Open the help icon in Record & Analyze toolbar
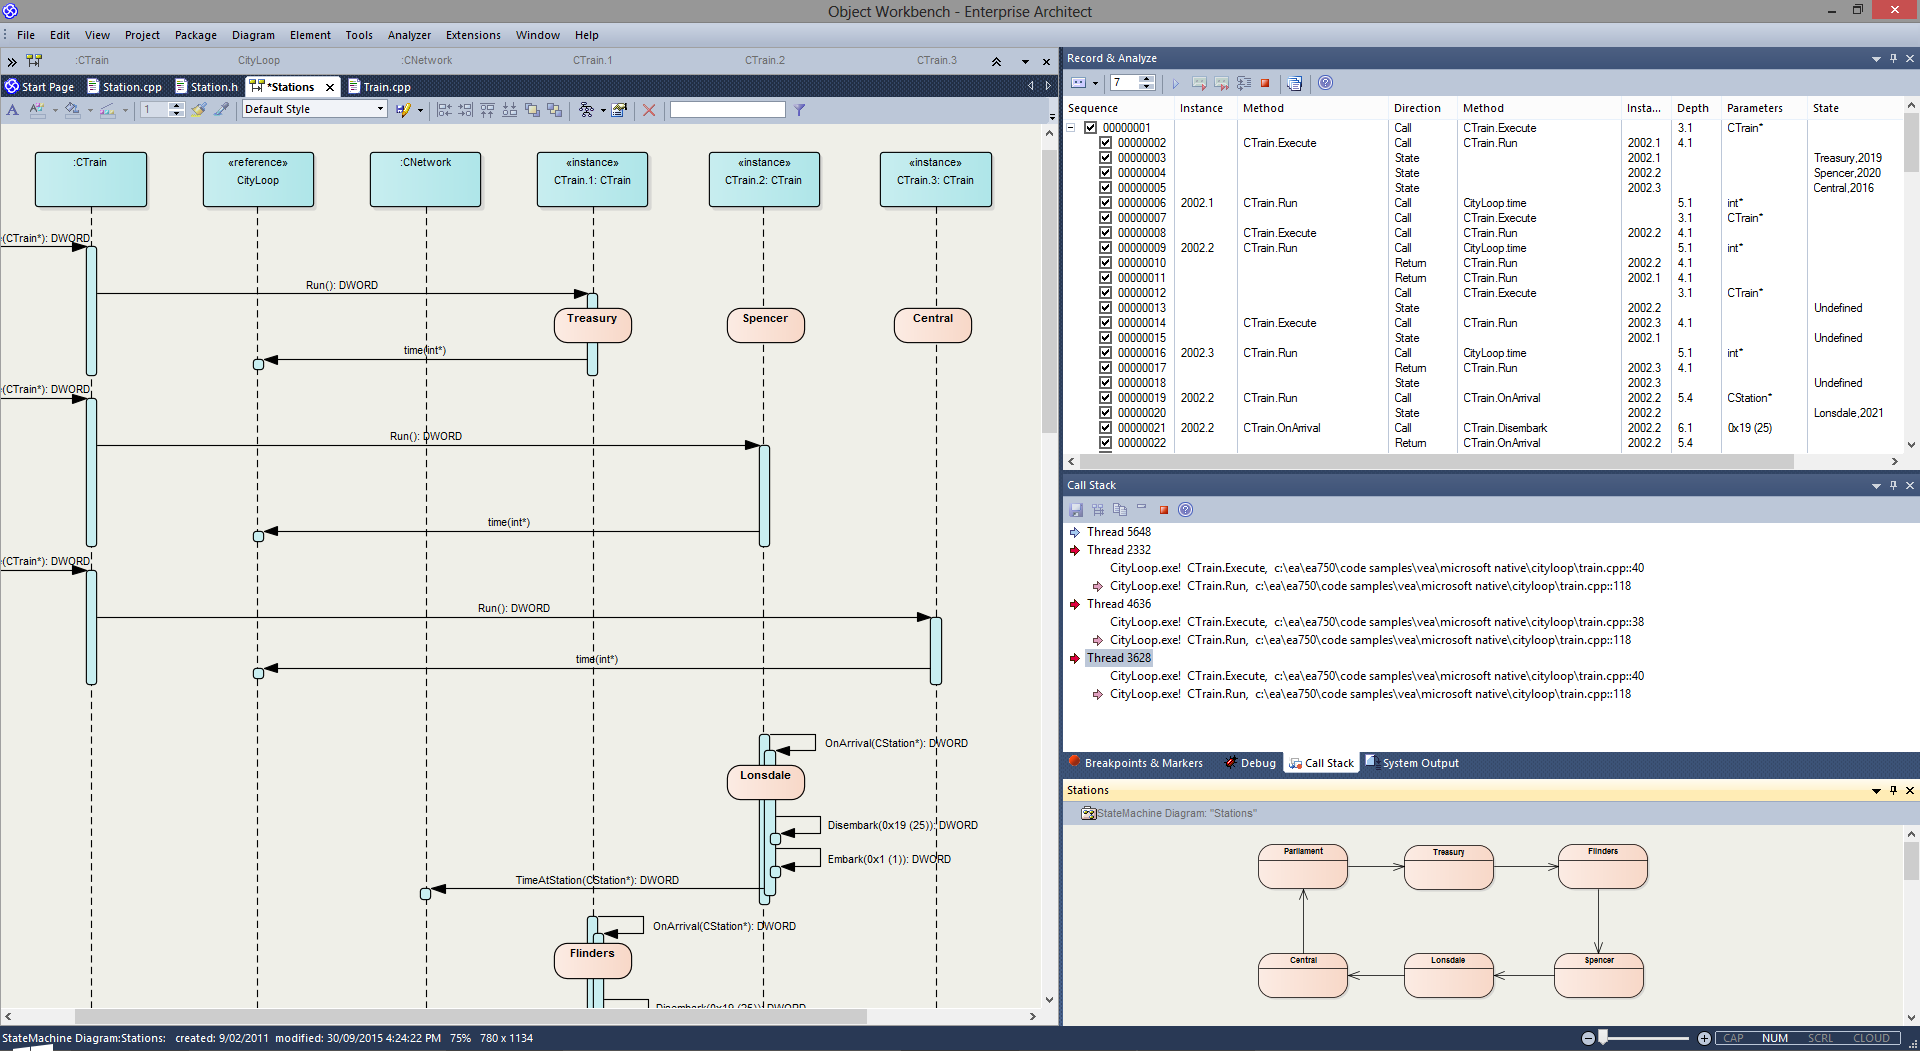 pos(1325,83)
